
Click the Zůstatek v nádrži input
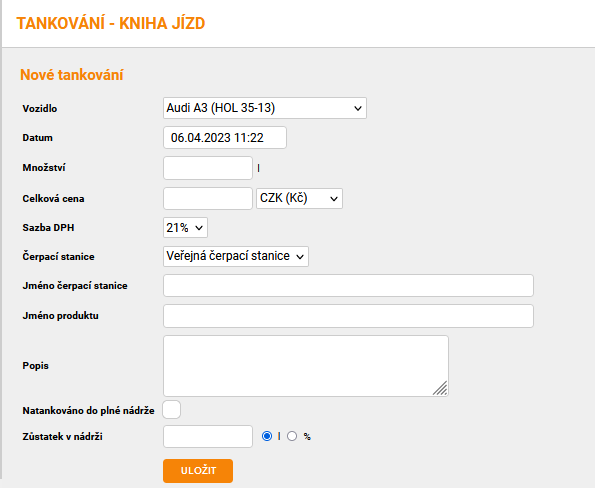coord(208,436)
